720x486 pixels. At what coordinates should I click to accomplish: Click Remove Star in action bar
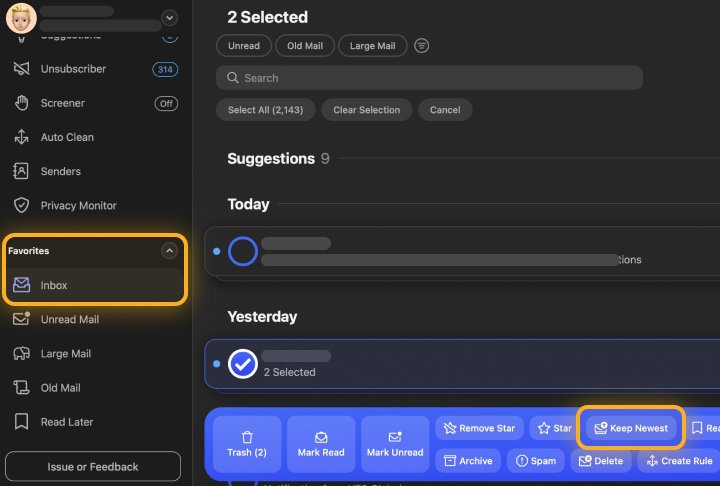click(478, 428)
